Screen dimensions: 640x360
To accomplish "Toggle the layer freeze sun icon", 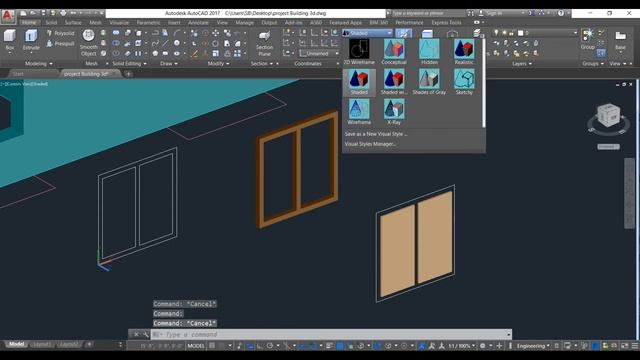I will click(x=504, y=33).
